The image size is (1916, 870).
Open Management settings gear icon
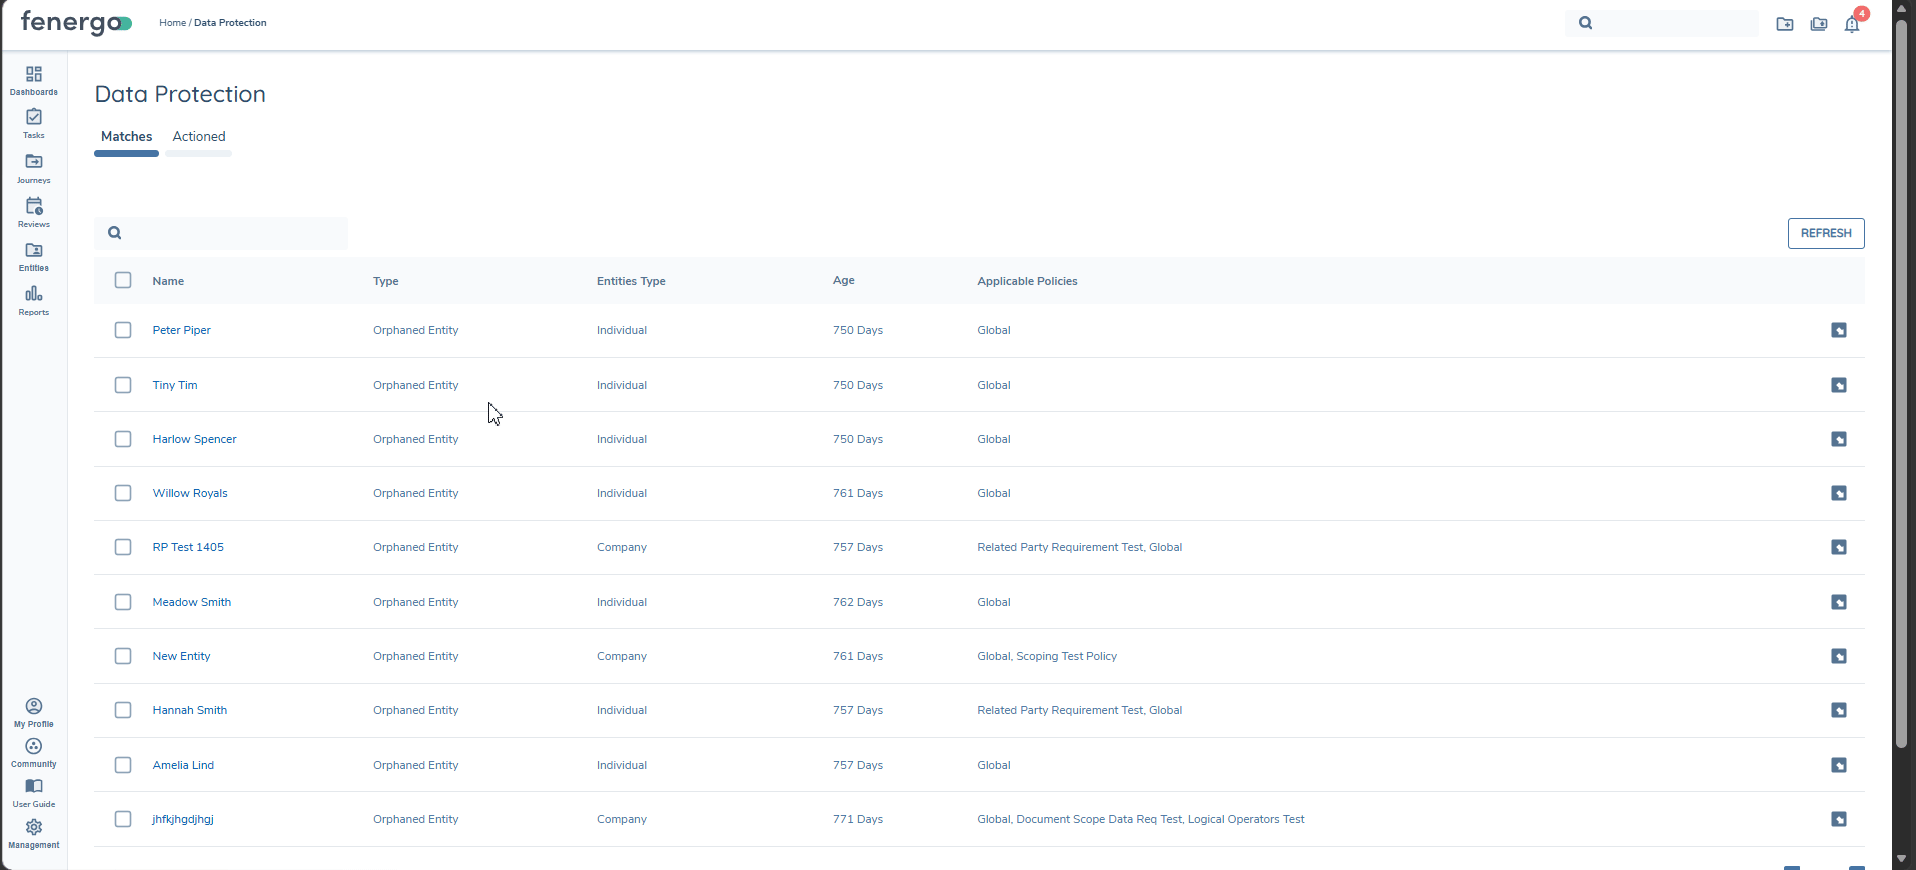click(34, 834)
